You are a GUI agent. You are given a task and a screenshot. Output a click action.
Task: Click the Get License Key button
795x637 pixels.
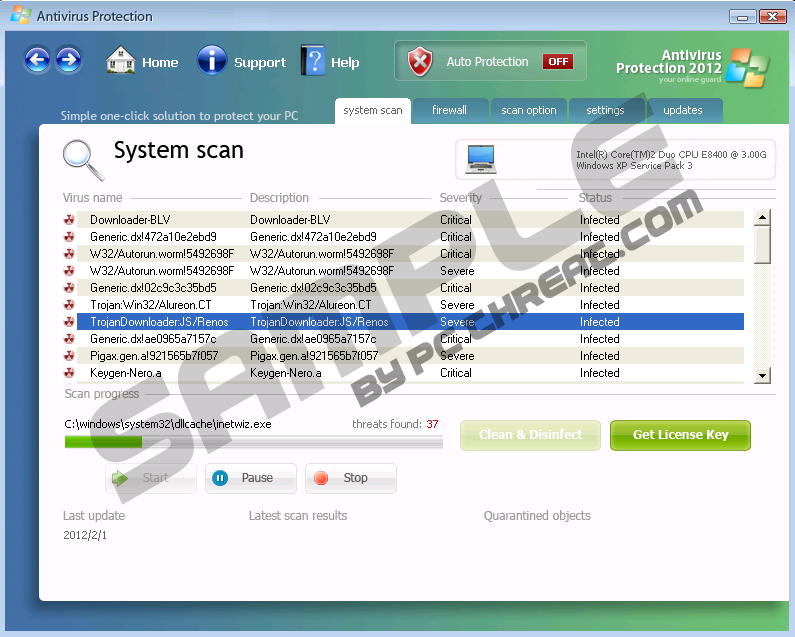(680, 435)
